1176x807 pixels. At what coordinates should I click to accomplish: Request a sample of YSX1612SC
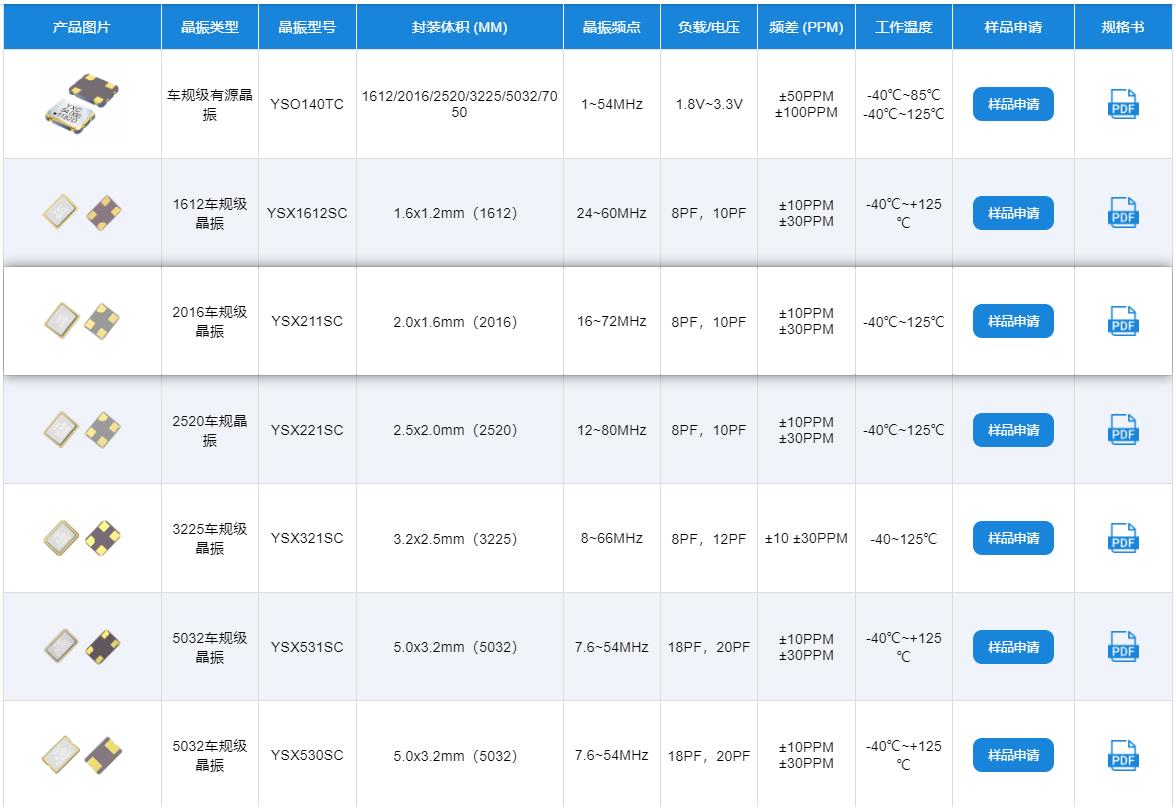pos(1013,213)
